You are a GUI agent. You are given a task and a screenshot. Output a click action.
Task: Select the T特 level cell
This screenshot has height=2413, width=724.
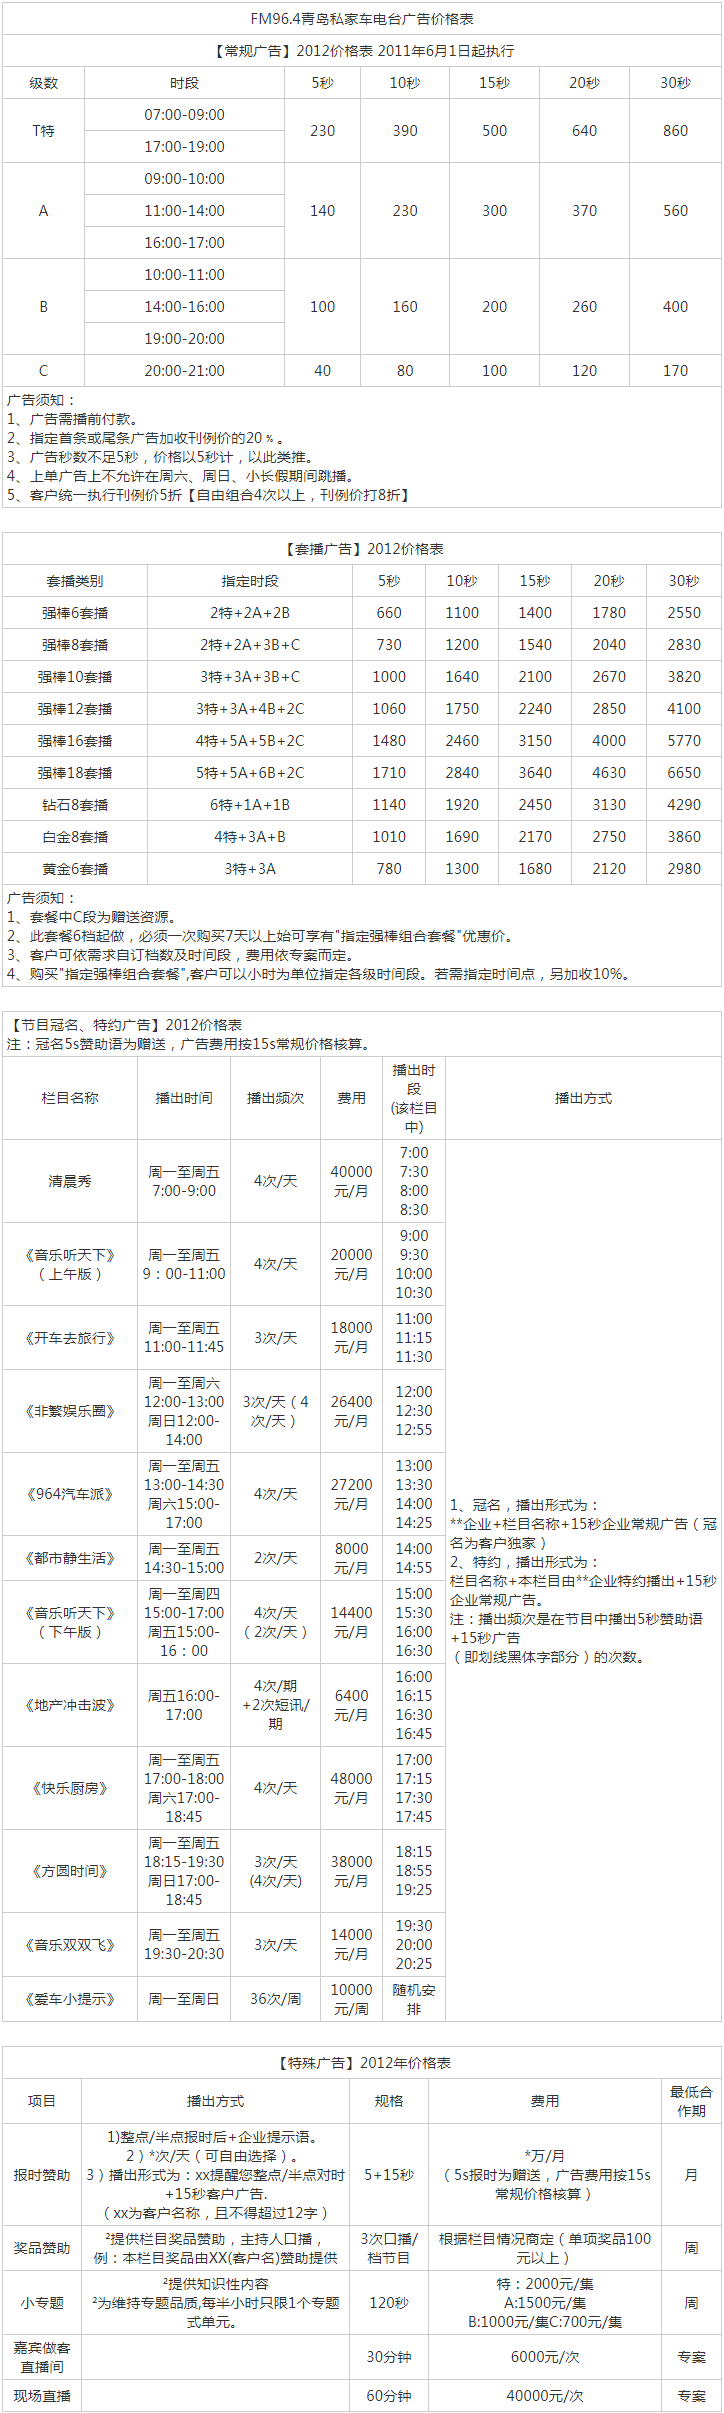click(43, 131)
